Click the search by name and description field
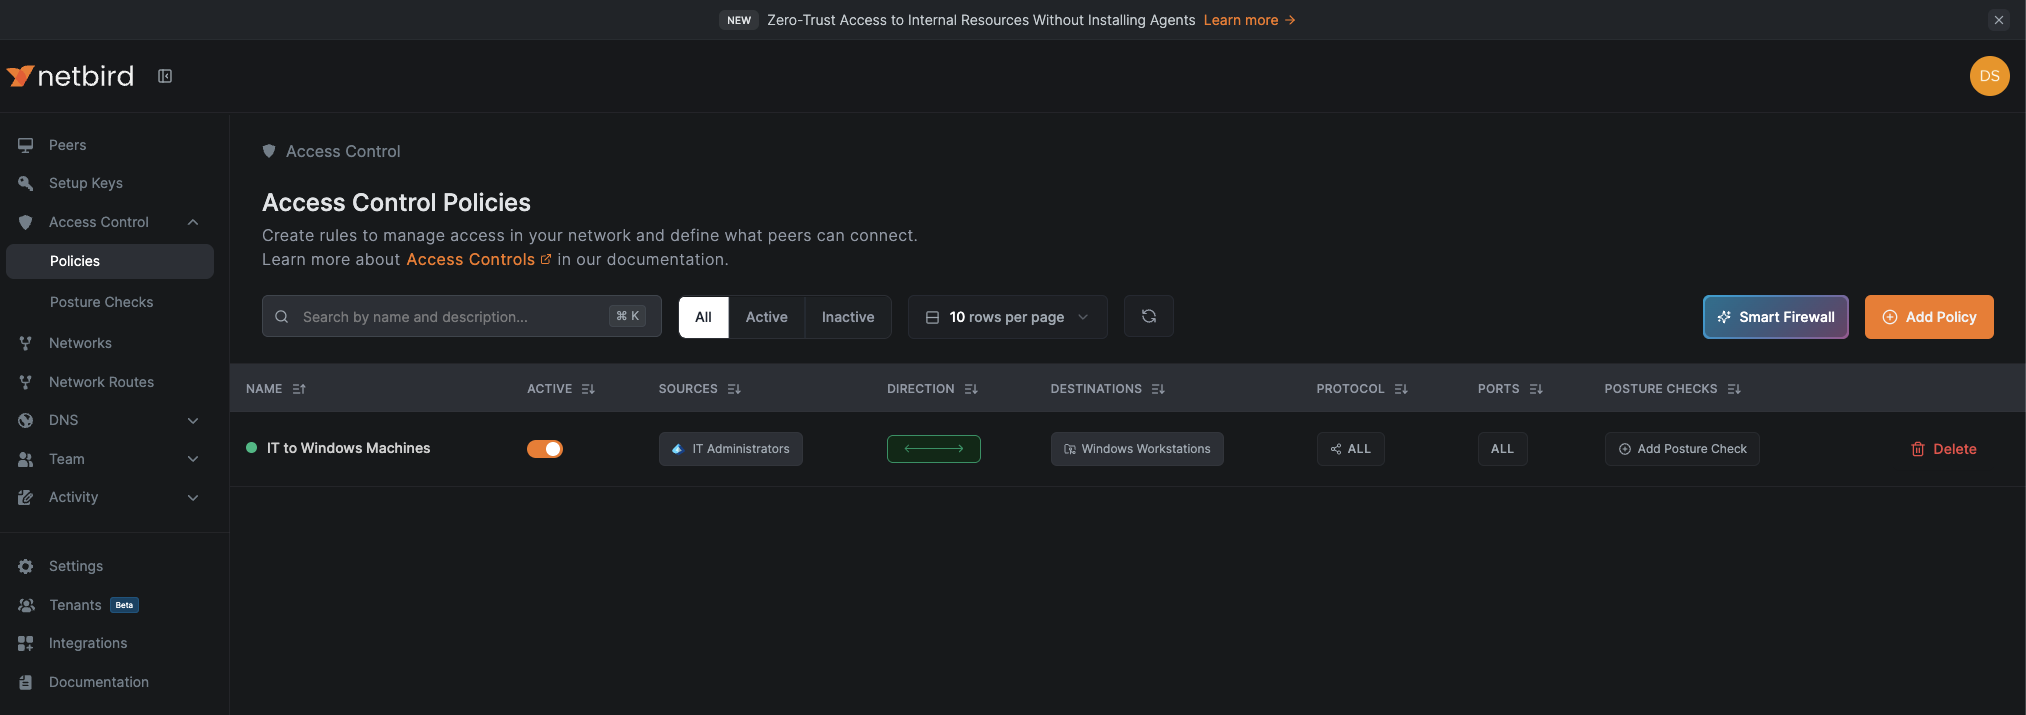This screenshot has width=2026, height=715. pyautogui.click(x=450, y=317)
